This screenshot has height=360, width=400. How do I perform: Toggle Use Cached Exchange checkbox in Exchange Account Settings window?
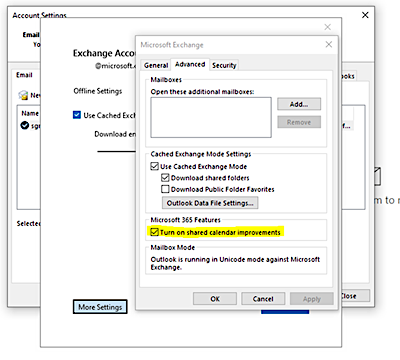pos(77,115)
